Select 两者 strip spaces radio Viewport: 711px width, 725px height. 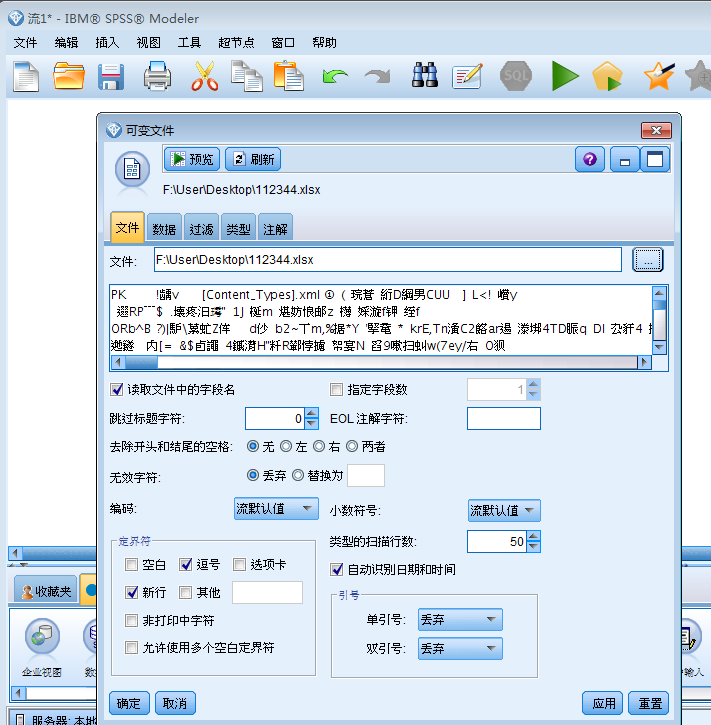pos(352,446)
